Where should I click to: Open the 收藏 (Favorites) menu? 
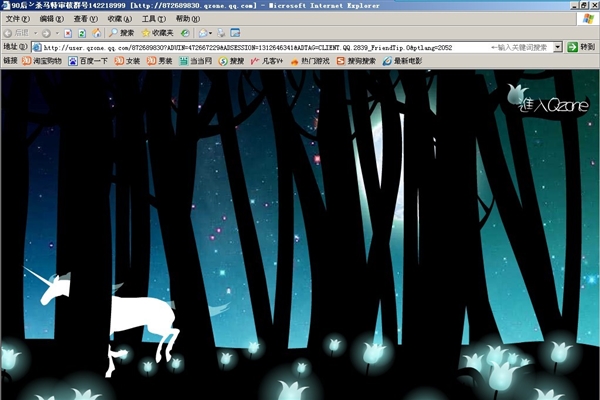click(x=120, y=19)
